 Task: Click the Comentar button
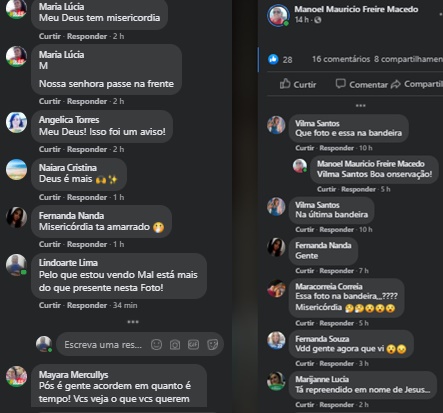[362, 84]
